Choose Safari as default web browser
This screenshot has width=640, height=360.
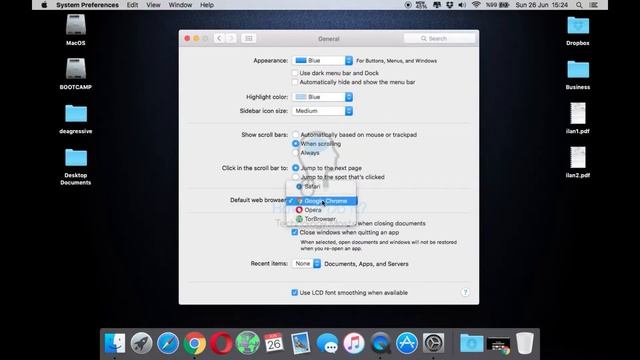coord(321,187)
